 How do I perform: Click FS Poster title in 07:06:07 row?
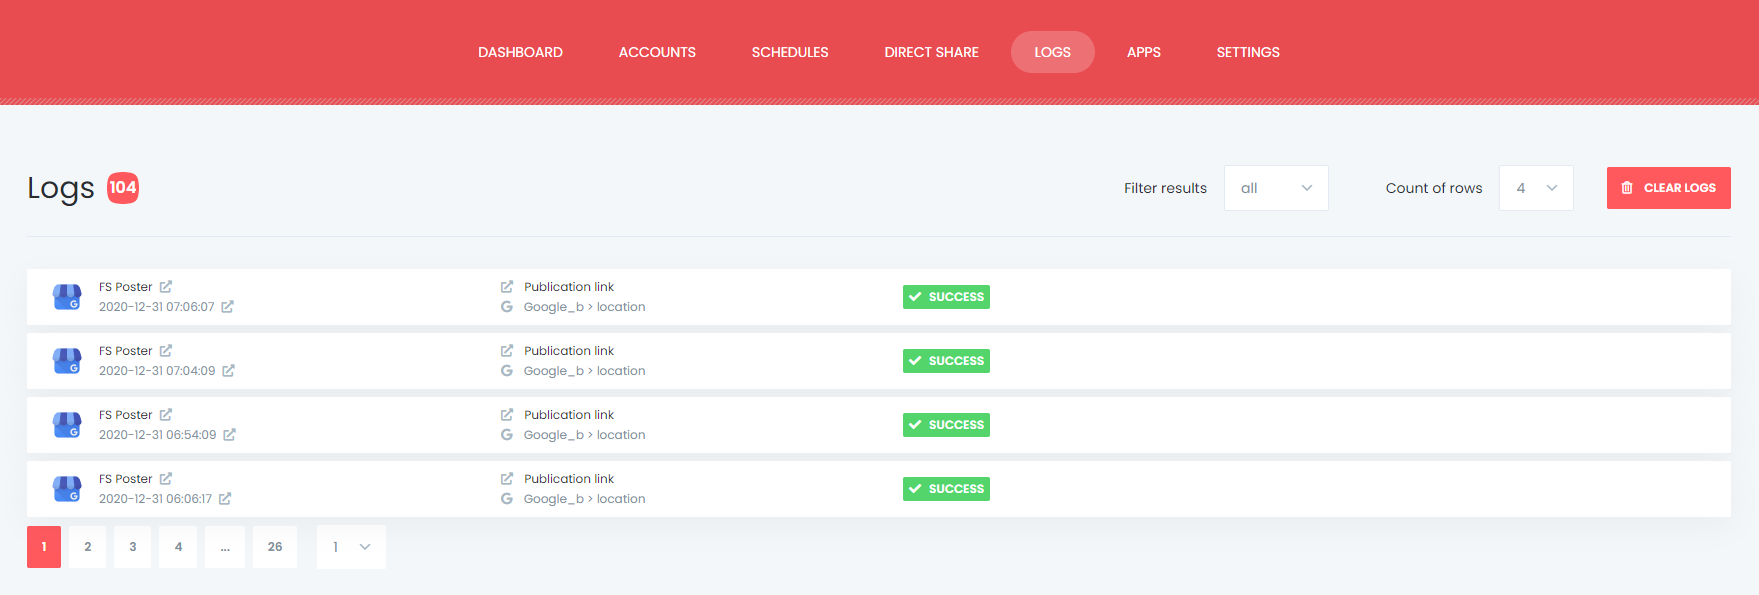coord(126,287)
